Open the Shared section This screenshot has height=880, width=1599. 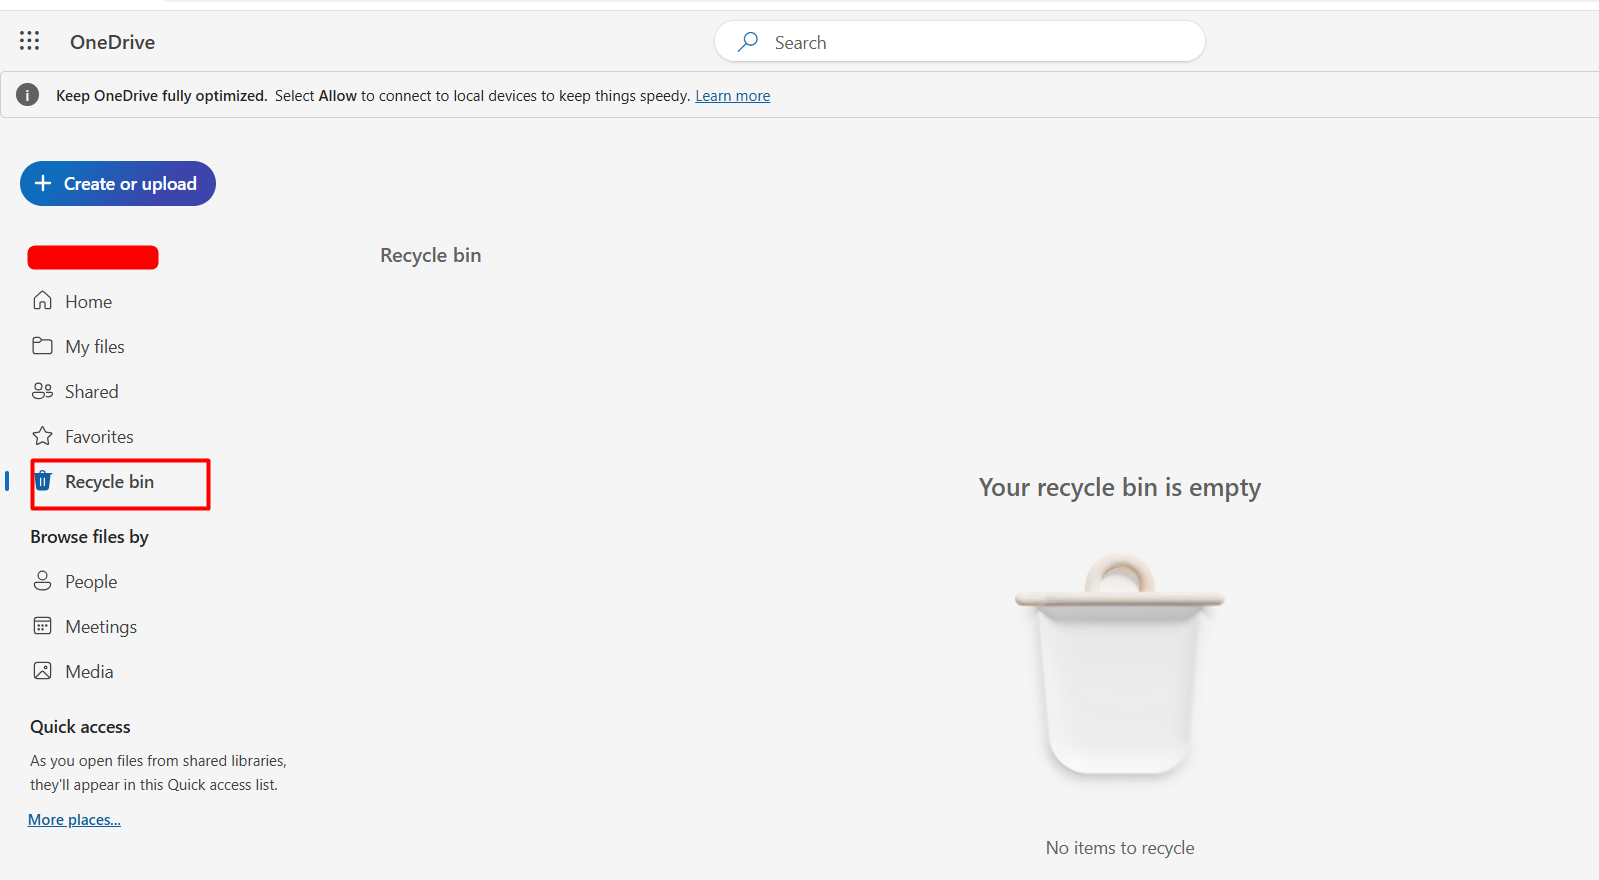pyautogui.click(x=92, y=392)
